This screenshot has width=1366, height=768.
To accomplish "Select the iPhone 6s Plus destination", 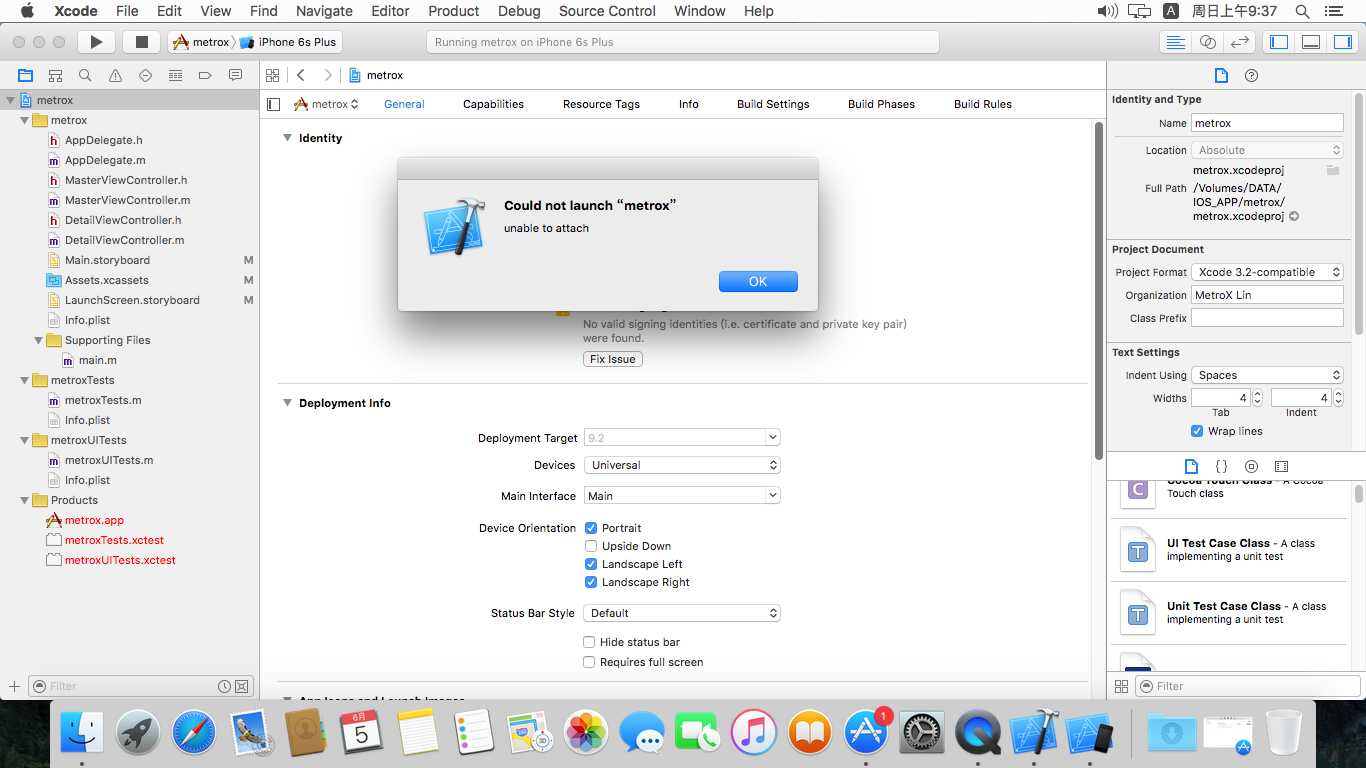I will (x=289, y=42).
